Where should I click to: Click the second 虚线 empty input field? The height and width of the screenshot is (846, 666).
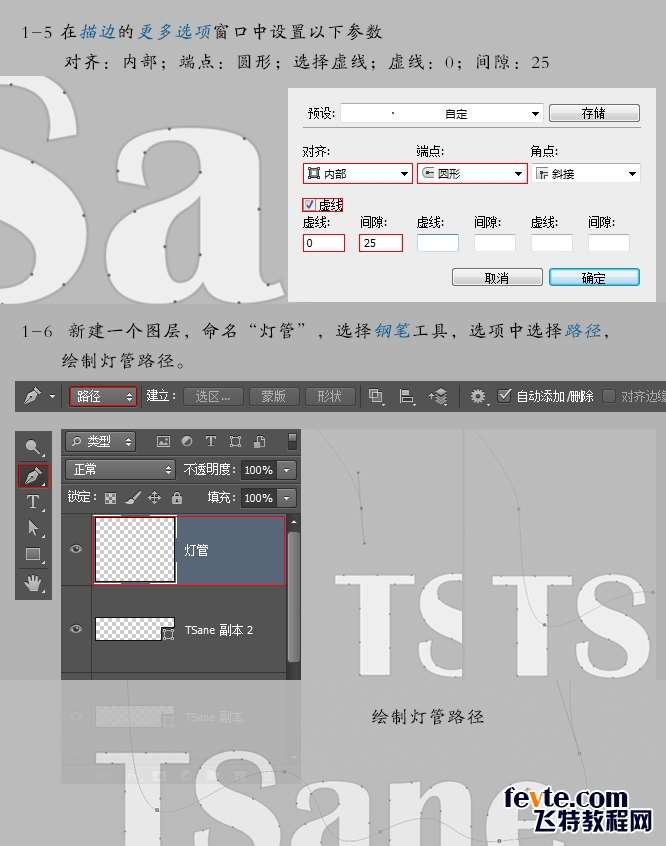click(x=438, y=243)
